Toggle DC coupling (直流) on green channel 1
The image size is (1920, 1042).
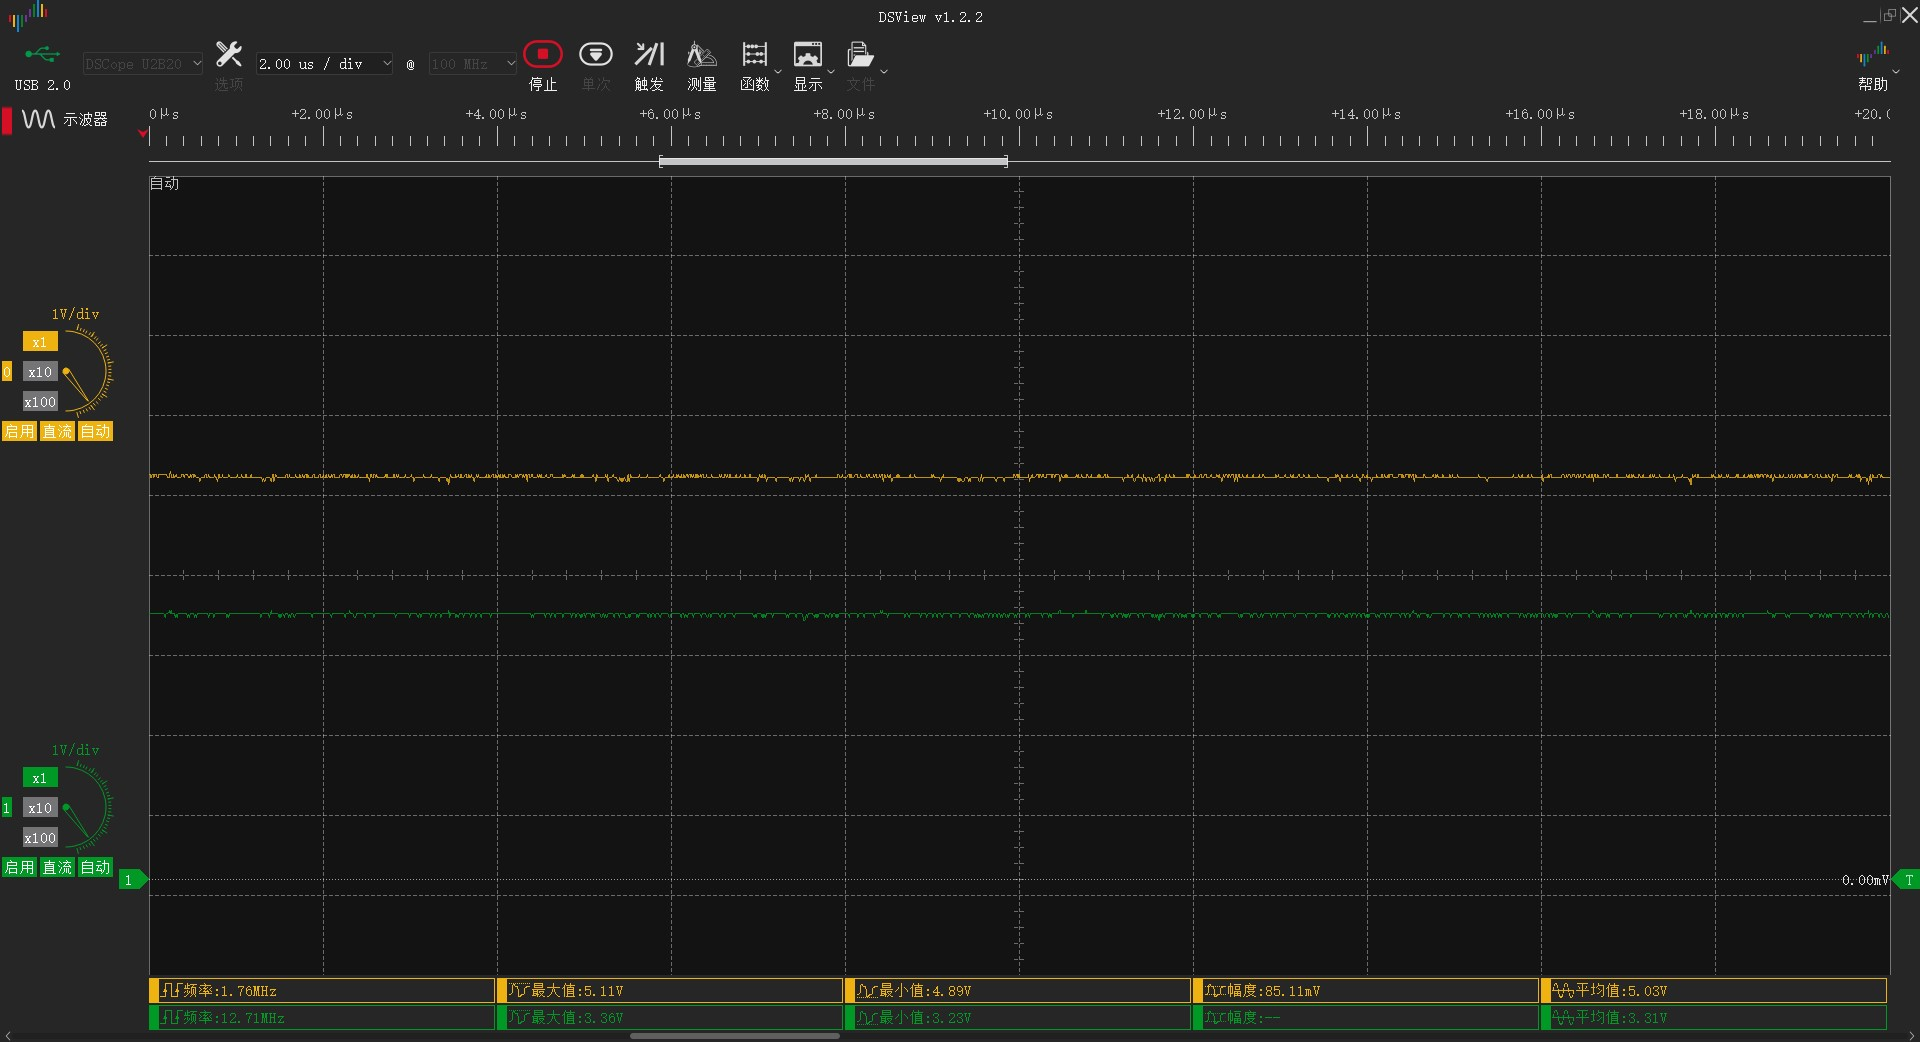tap(57, 867)
